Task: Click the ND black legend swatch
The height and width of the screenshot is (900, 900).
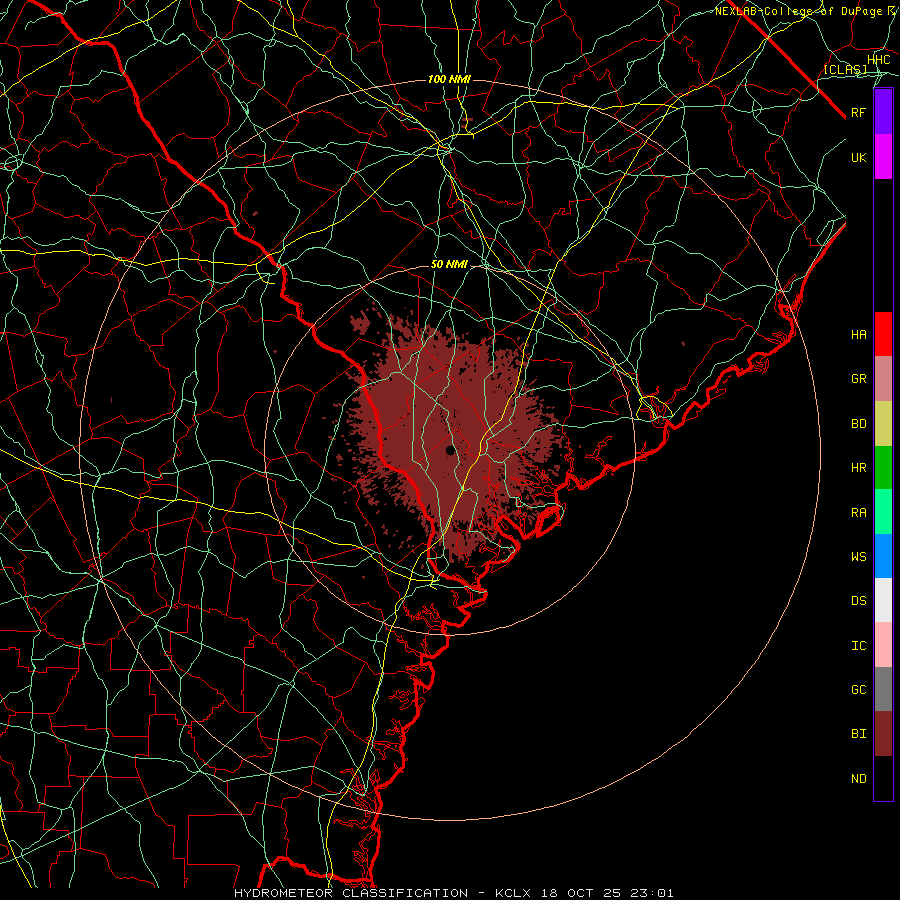Action: [883, 778]
